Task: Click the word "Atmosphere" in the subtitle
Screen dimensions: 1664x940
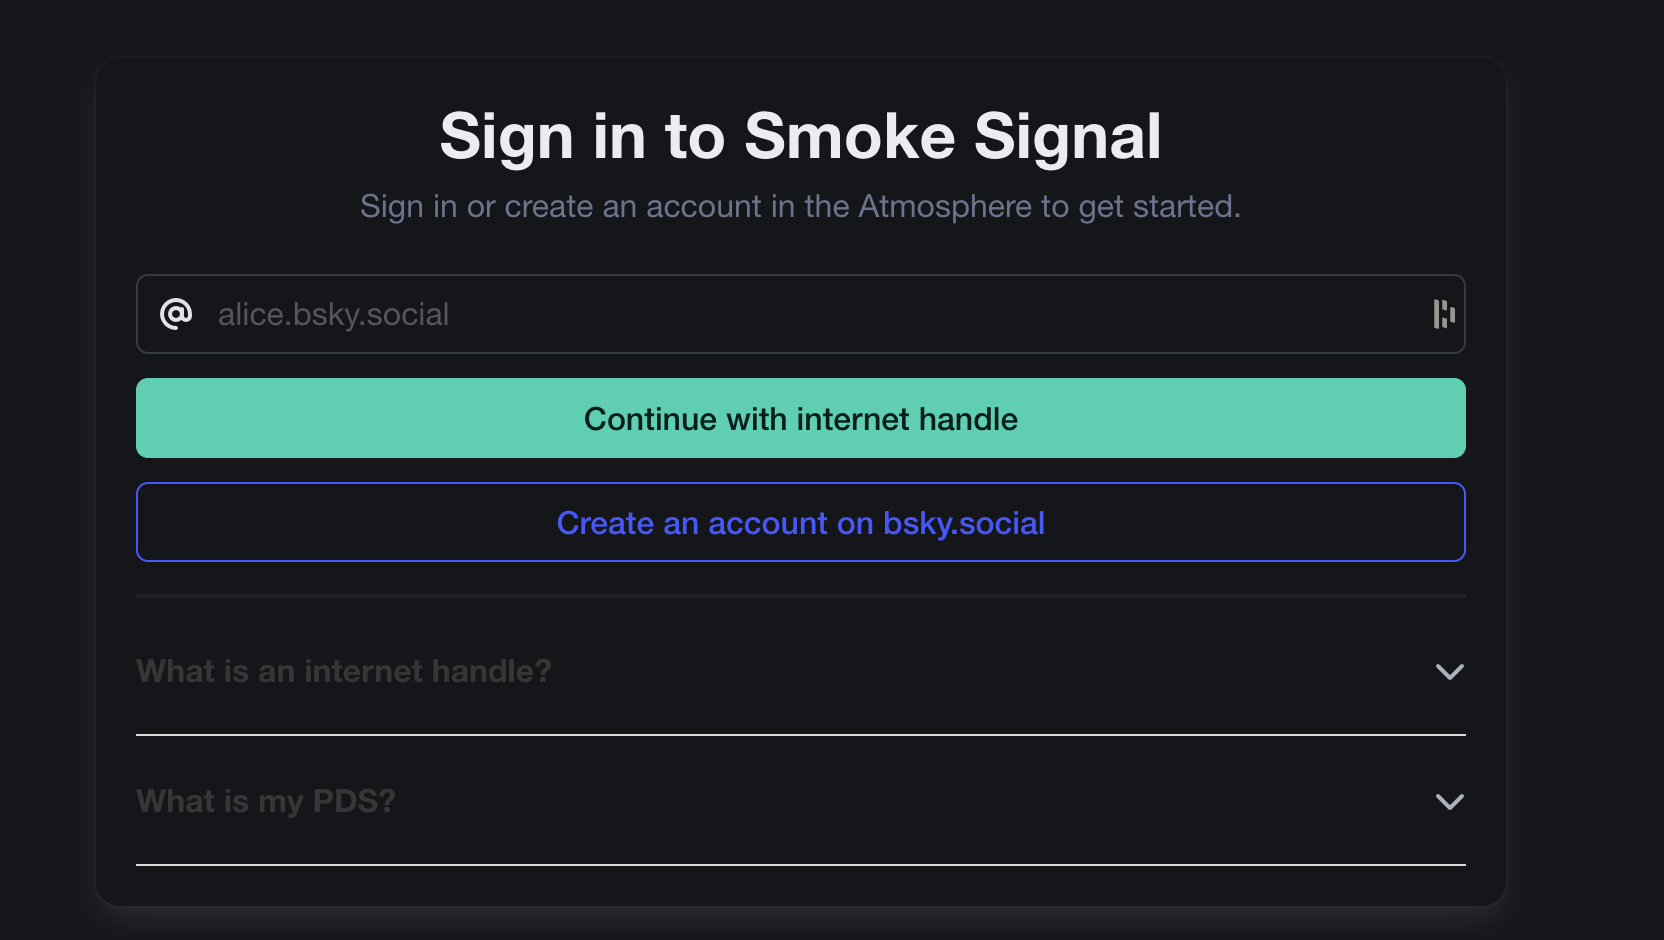Action: coord(945,207)
